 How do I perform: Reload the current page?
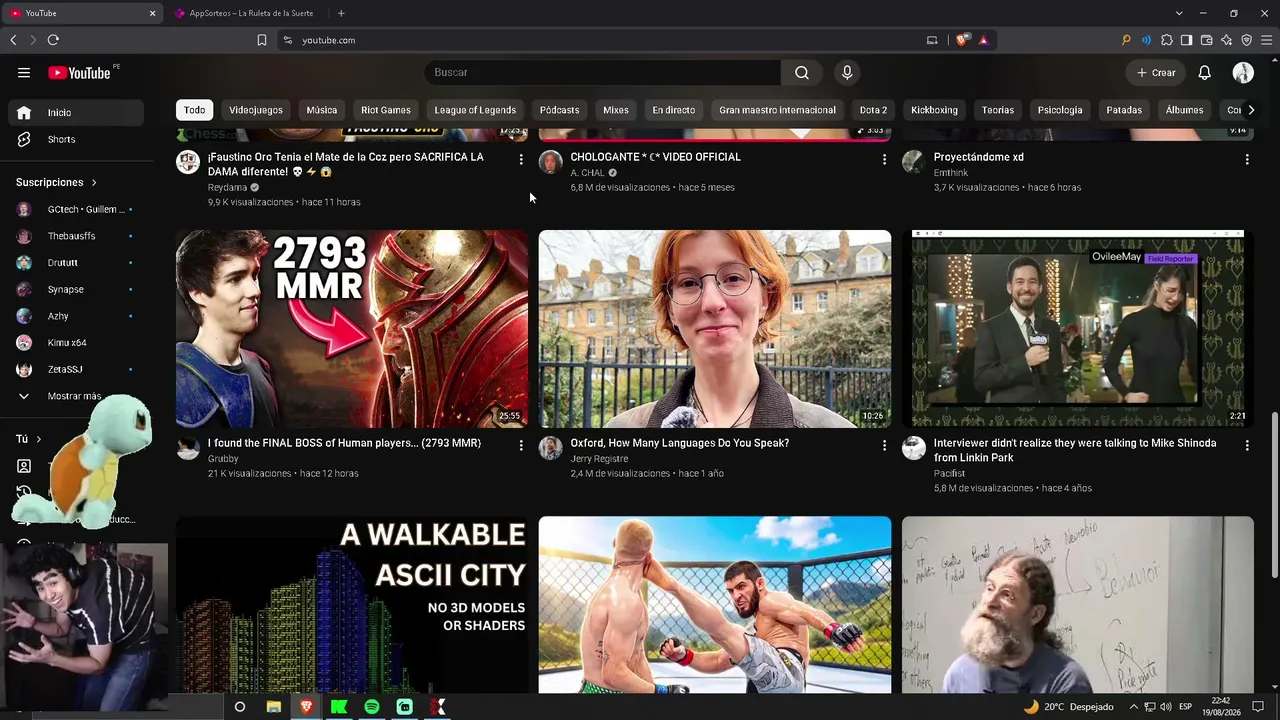(53, 40)
